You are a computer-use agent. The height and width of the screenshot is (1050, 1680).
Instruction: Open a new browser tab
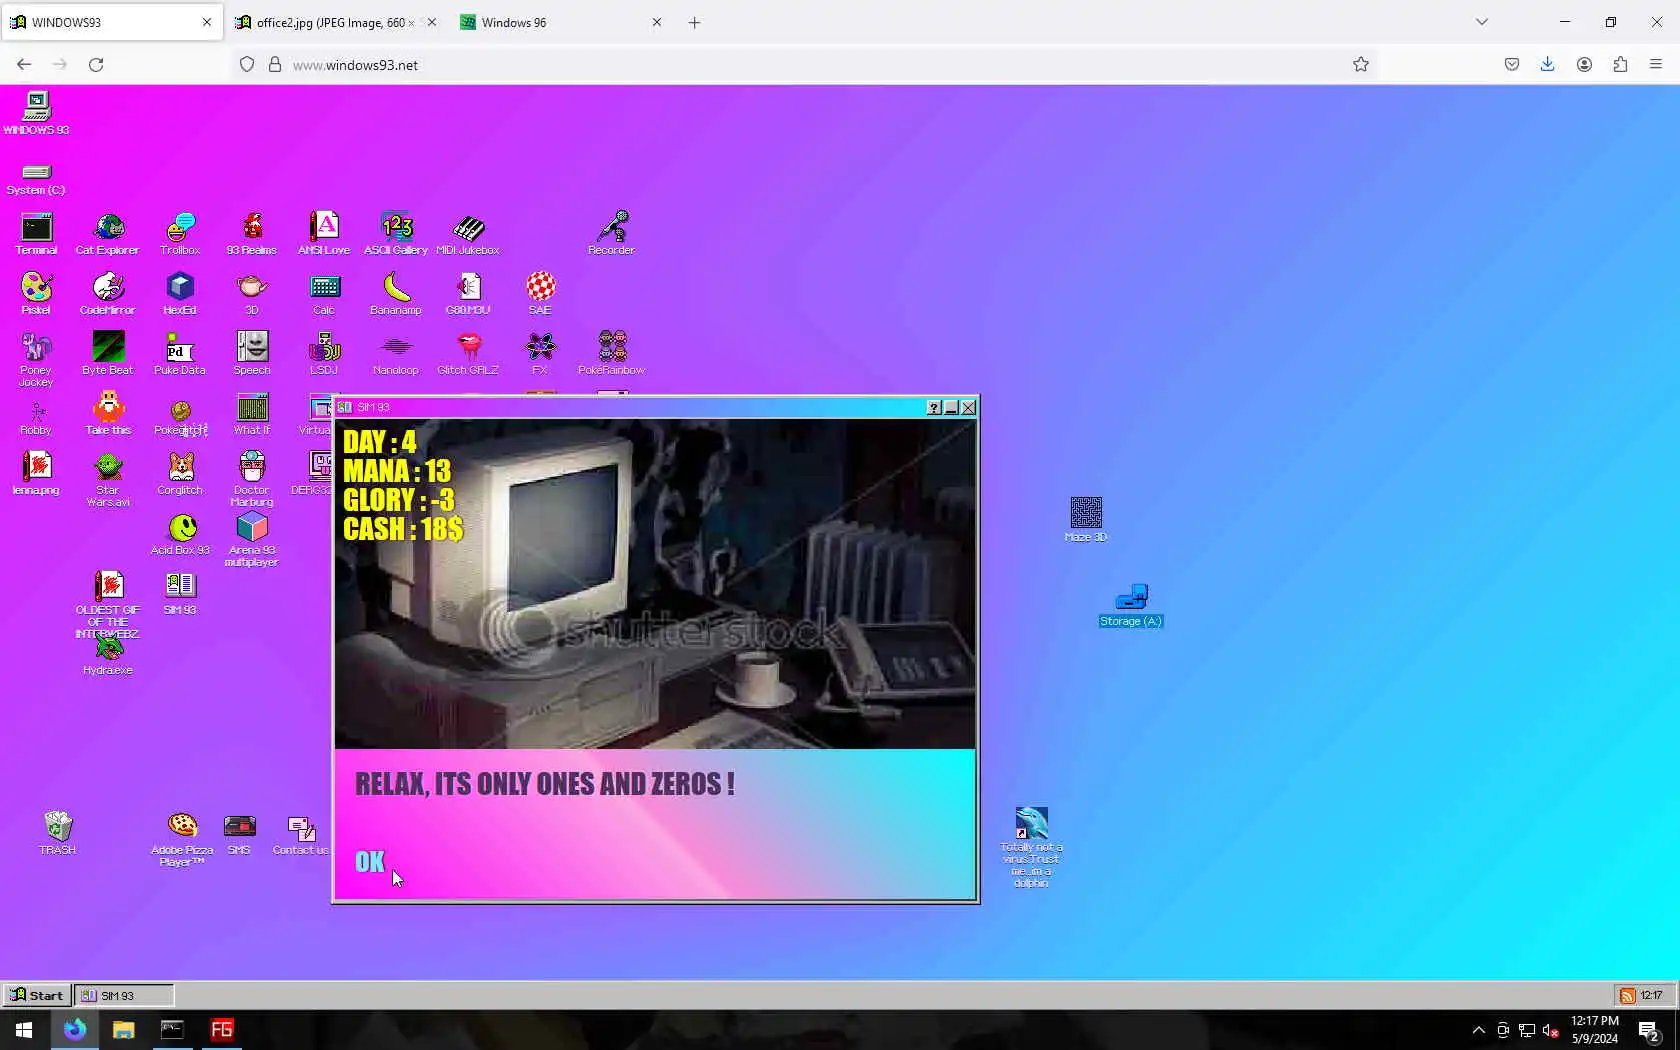point(694,22)
